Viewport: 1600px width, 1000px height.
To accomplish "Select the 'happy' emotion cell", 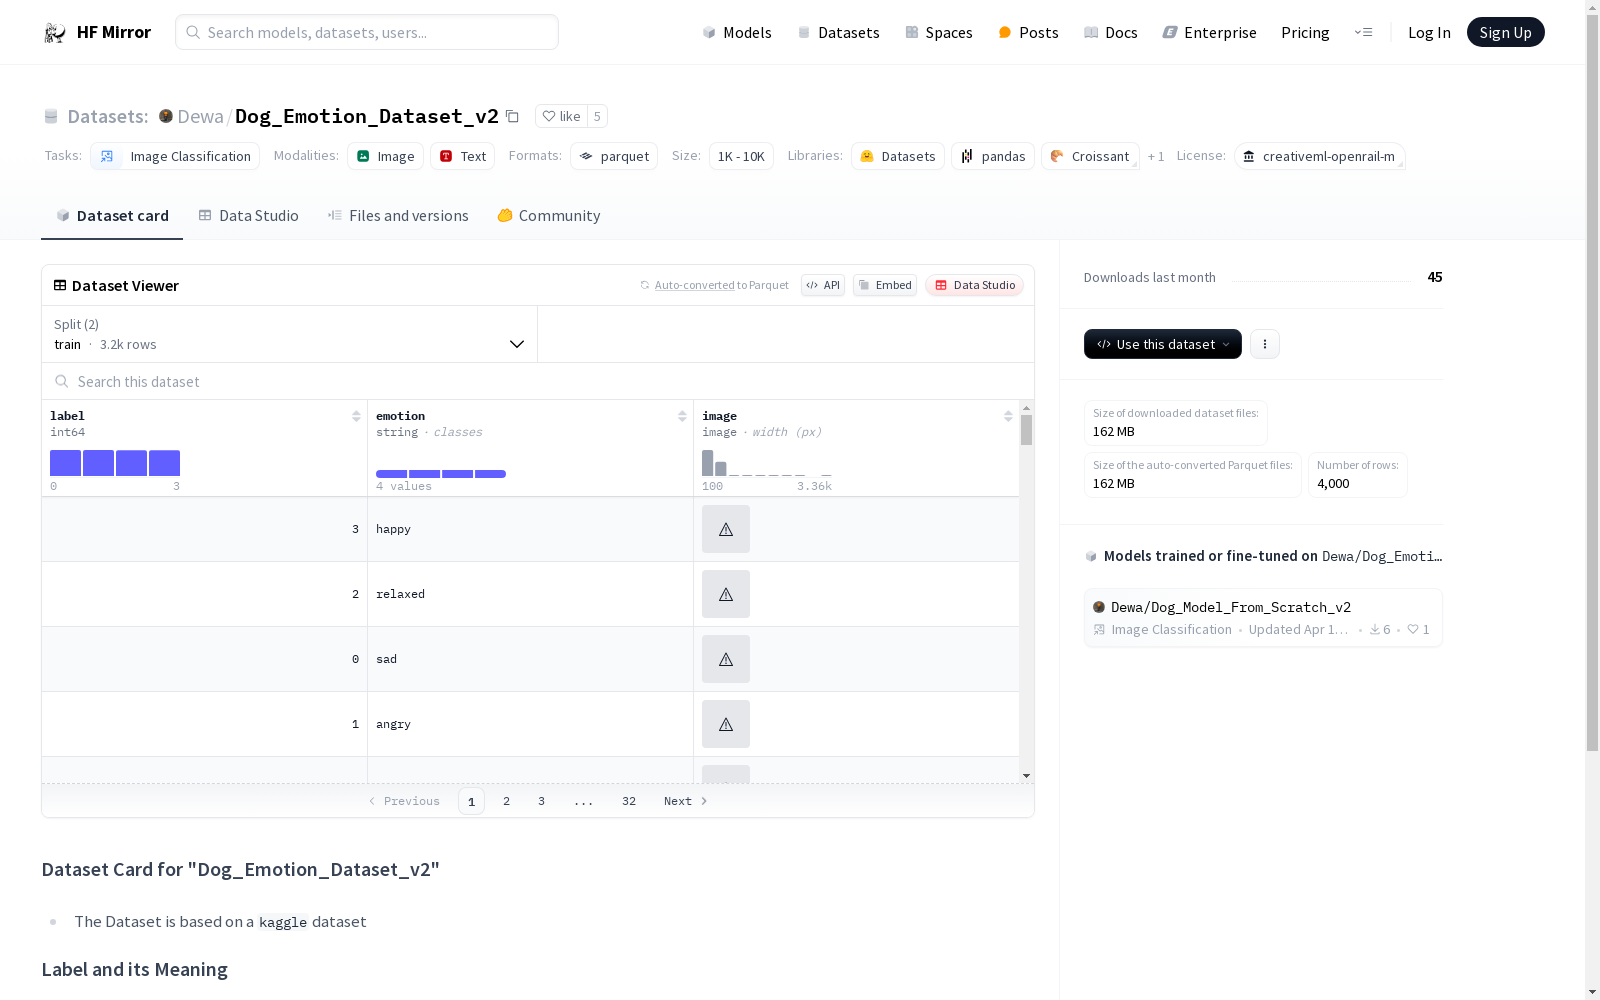I will point(530,529).
